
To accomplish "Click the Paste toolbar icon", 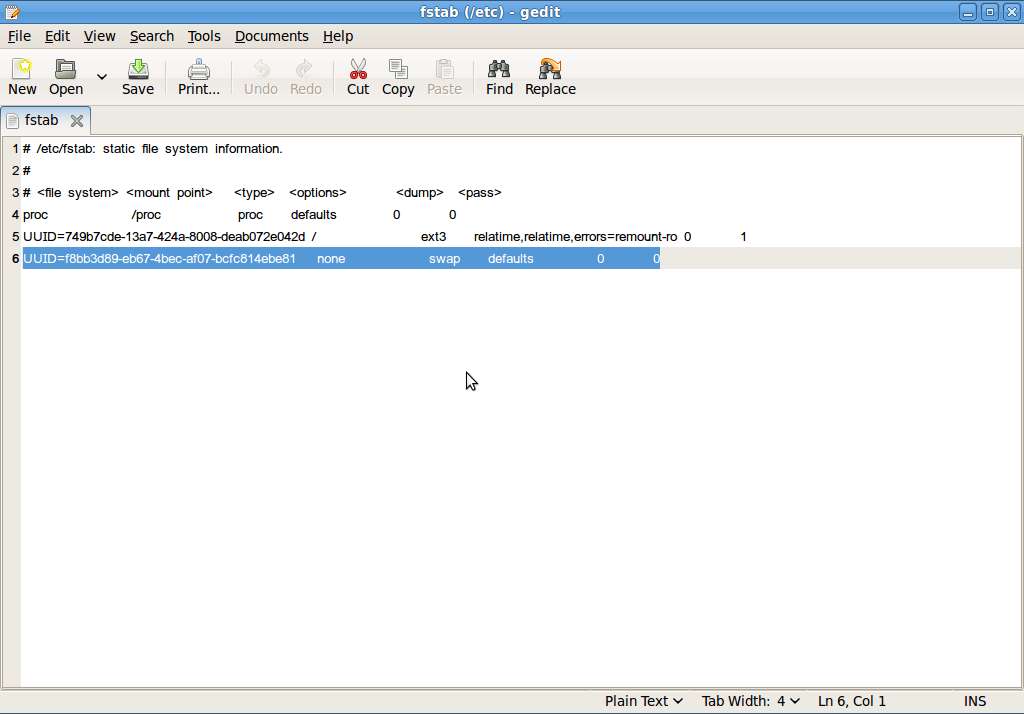I will (x=444, y=76).
